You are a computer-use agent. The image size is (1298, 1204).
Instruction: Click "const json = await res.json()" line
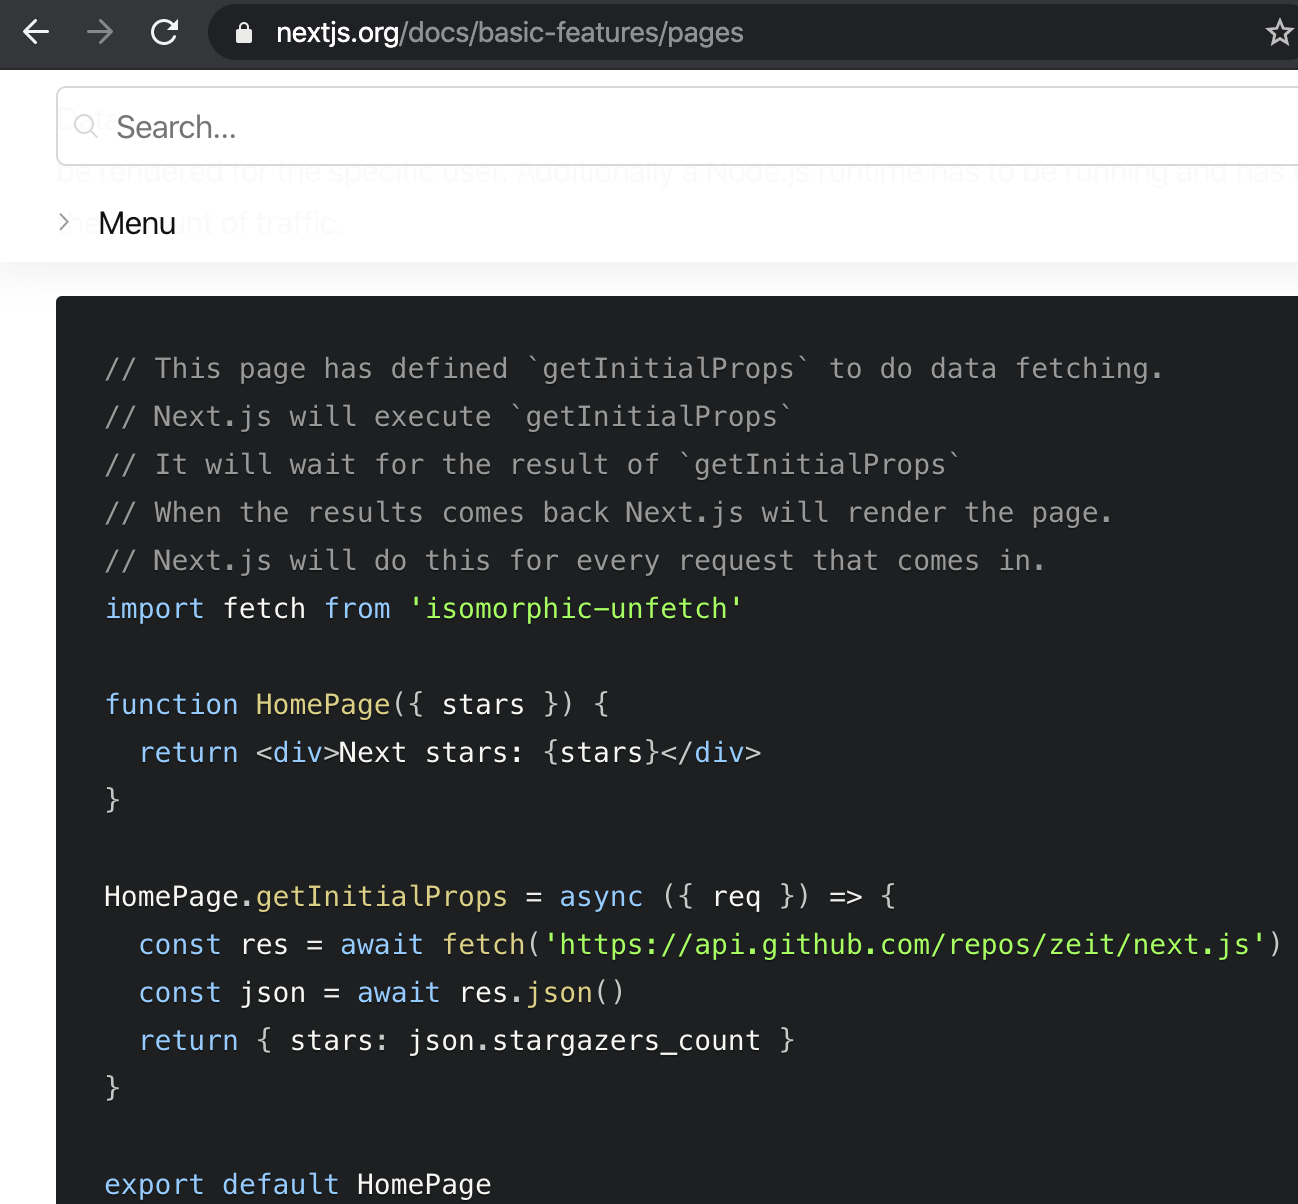pos(382,992)
